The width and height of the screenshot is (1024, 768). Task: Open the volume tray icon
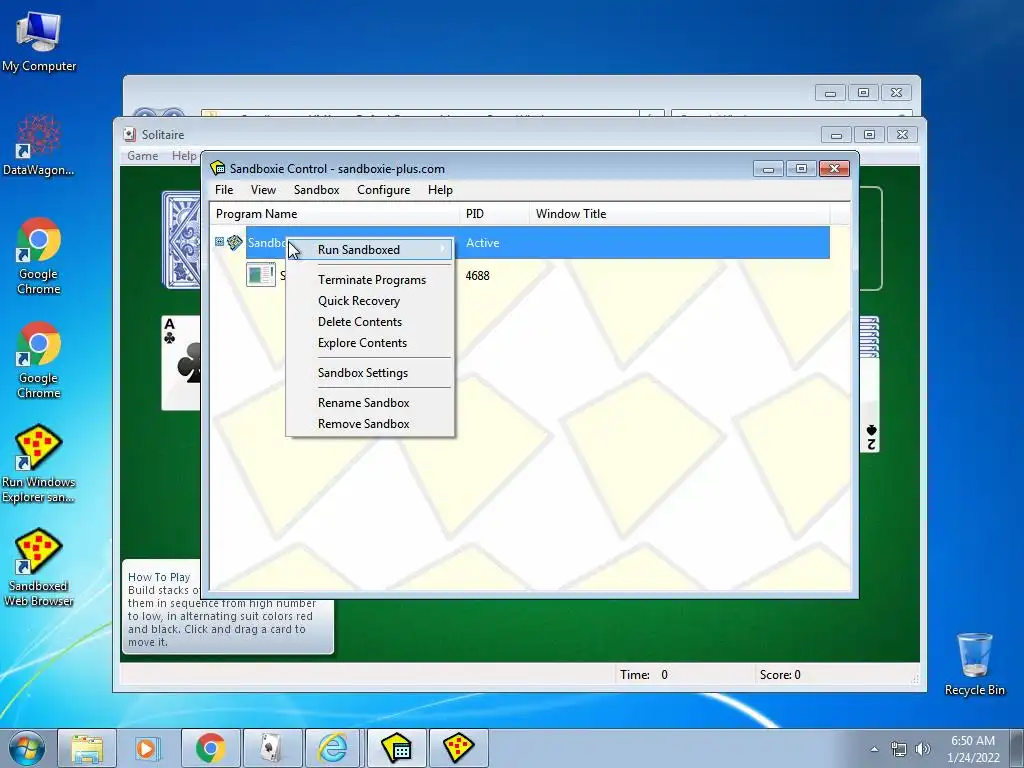tap(922, 749)
